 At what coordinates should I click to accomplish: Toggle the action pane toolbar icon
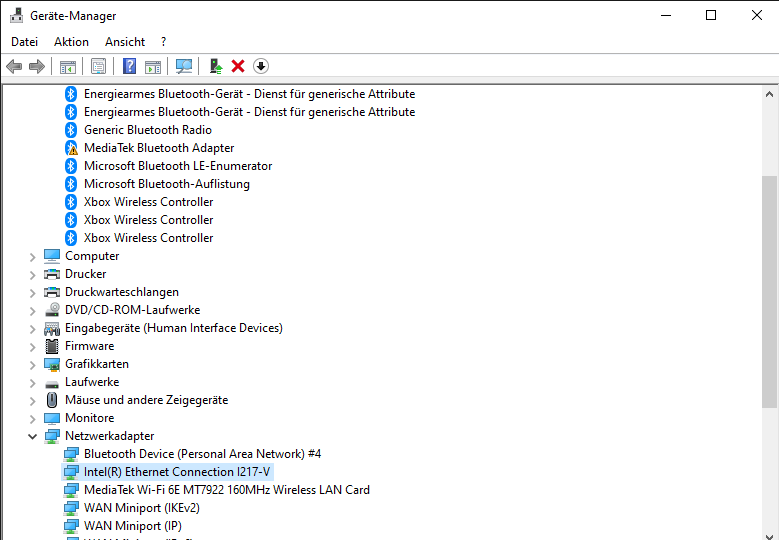click(x=153, y=66)
